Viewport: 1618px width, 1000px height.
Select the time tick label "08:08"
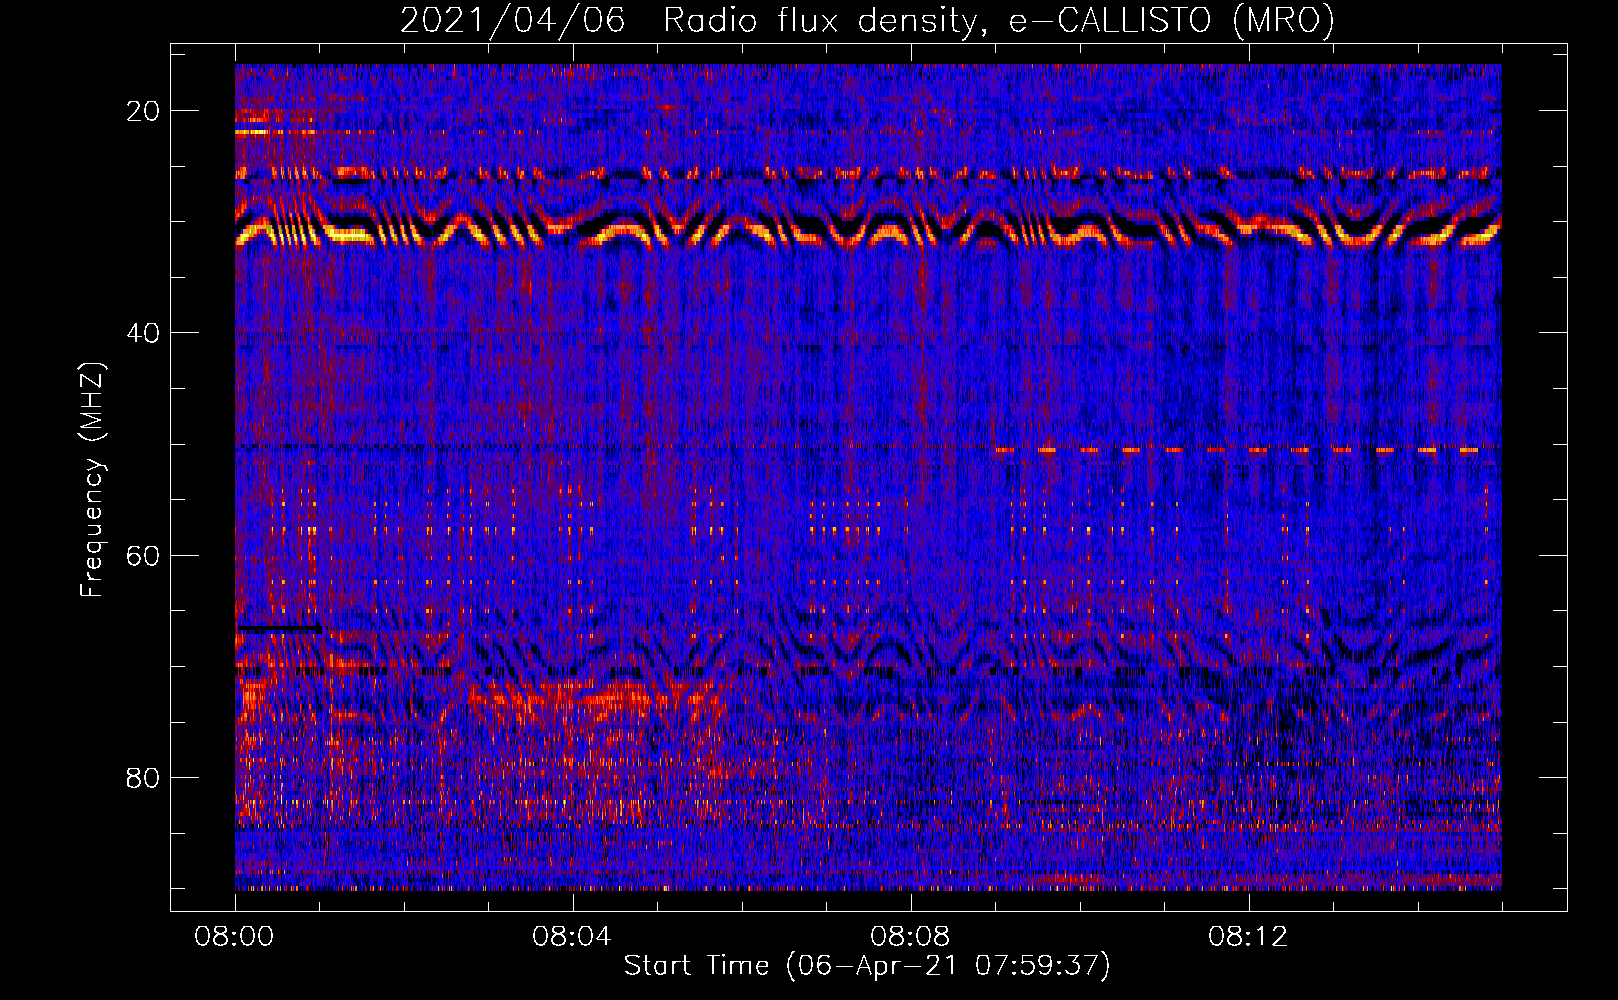coord(910,937)
